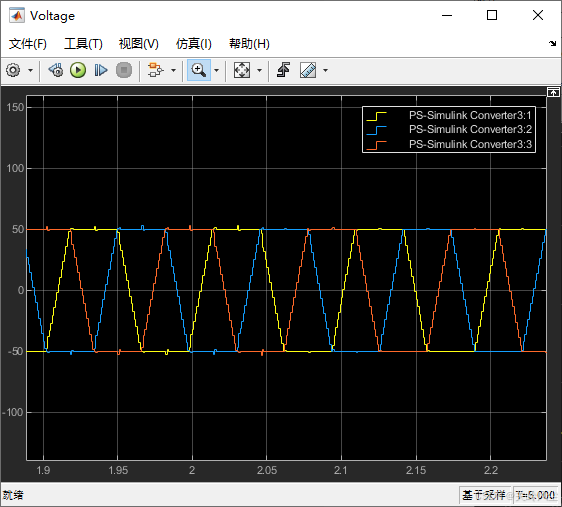The image size is (562, 507).
Task: Toggle PS-Simulink Converter3:3 legend entry
Action: 470,144
